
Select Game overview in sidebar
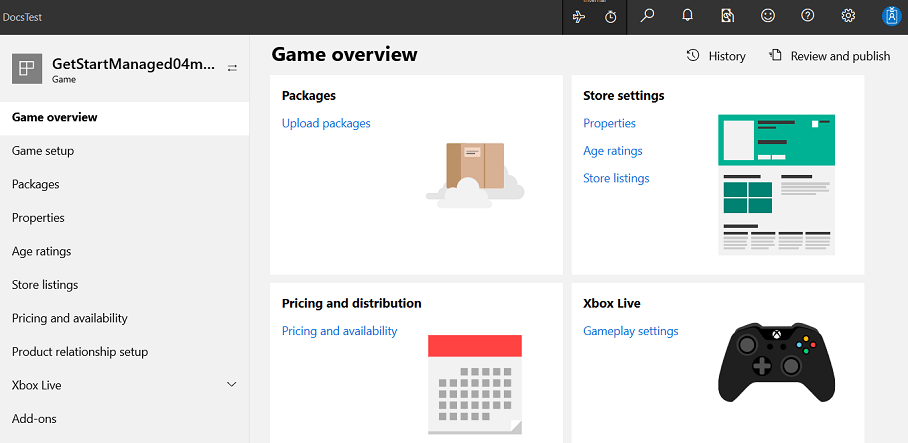coord(125,118)
